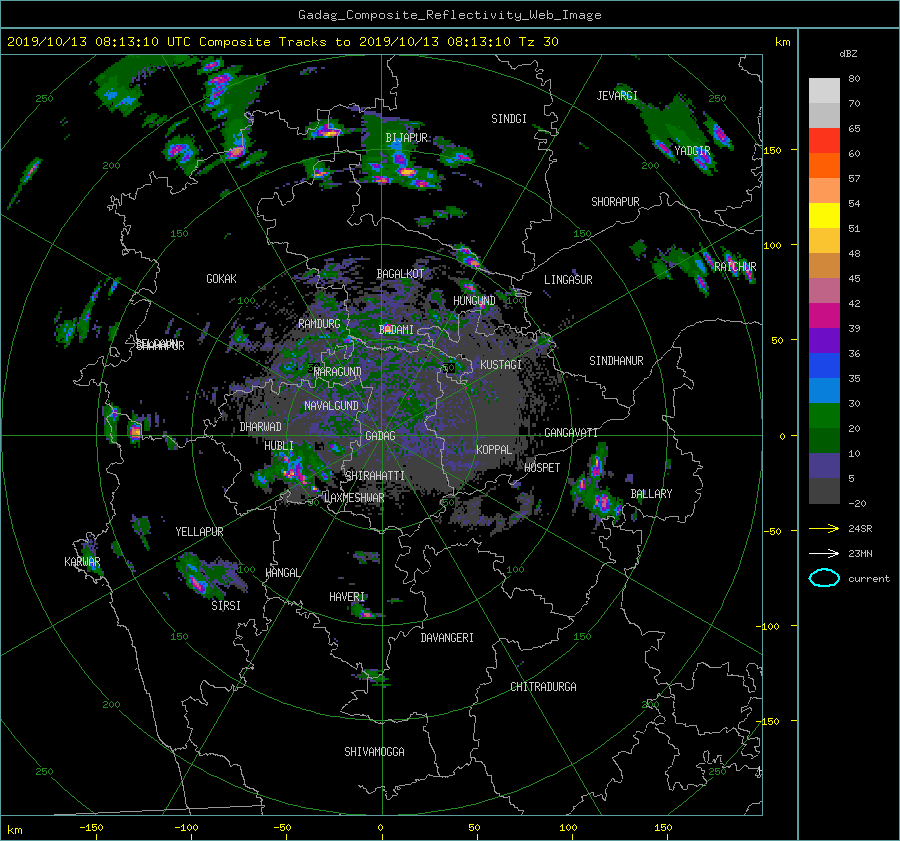The height and width of the screenshot is (841, 900).
Task: Select the SIRSI city label
Action: (226, 606)
